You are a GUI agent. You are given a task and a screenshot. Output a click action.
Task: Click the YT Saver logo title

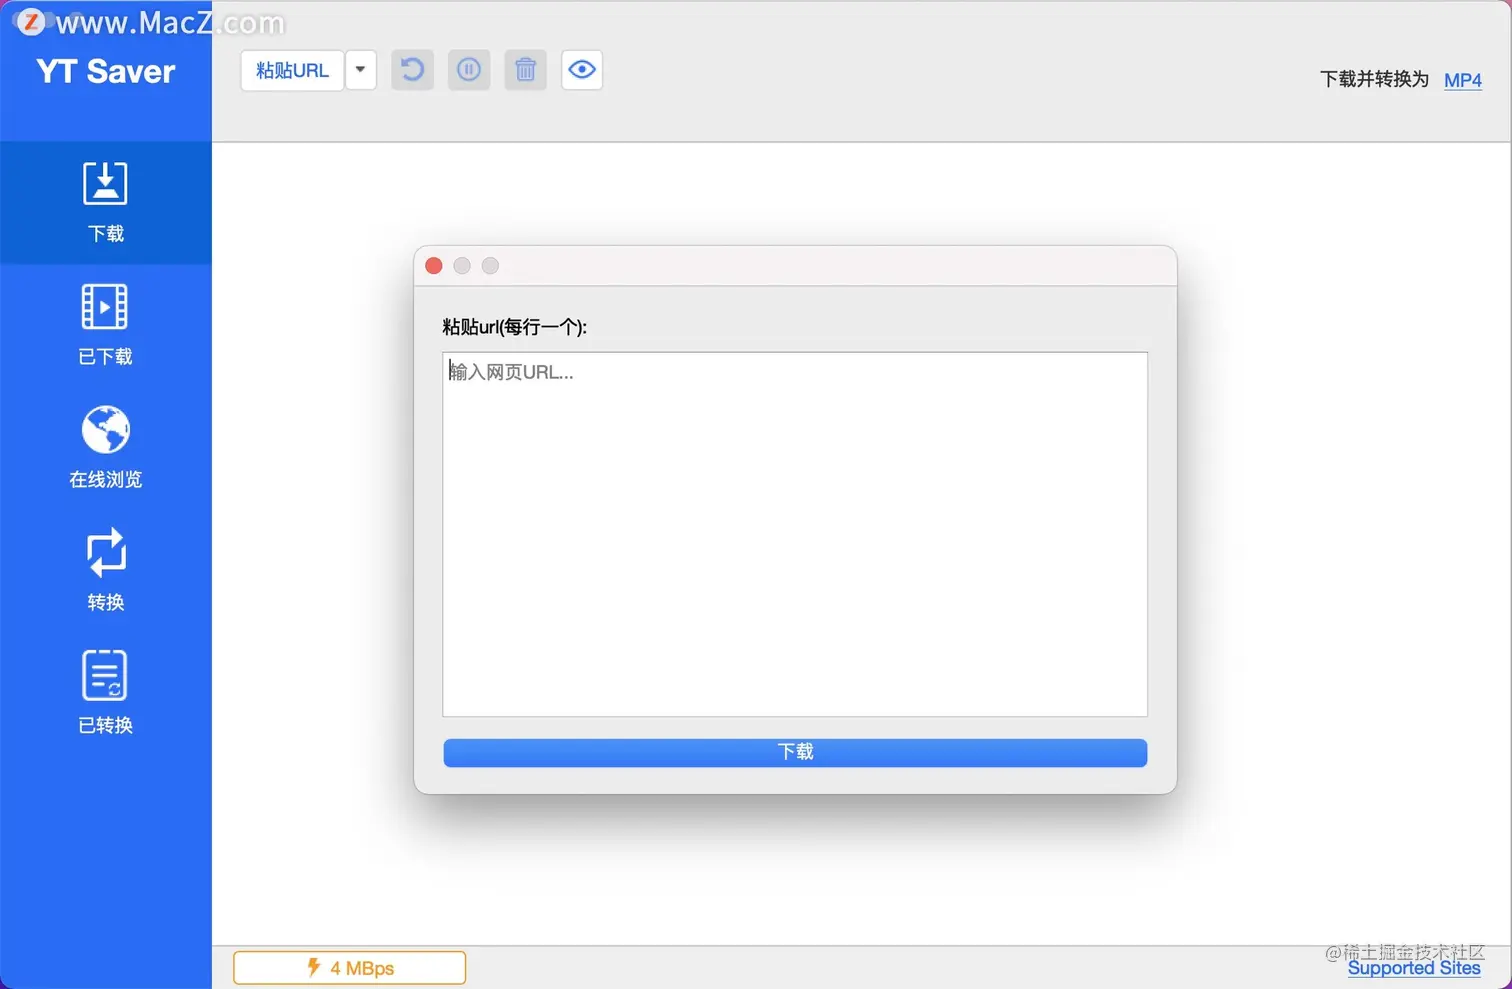coord(106,72)
